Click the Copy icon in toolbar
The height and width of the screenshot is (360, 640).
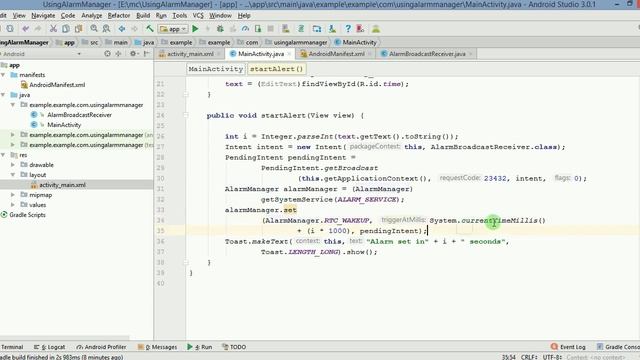(66, 29)
